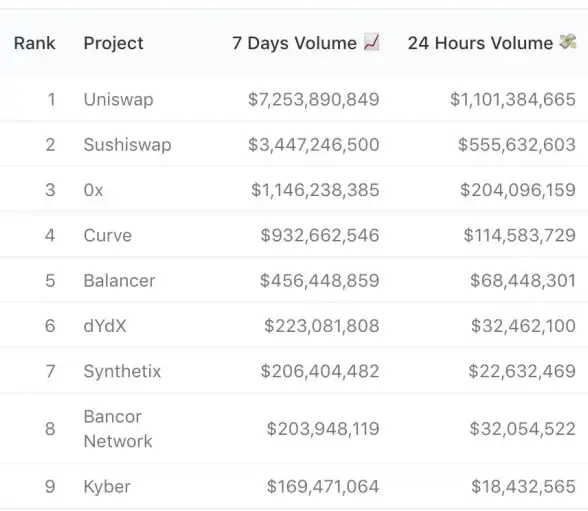Select Curve's 7-day volume $932,662,546
Image resolution: width=588 pixels, height=511 pixels.
[x=320, y=235]
